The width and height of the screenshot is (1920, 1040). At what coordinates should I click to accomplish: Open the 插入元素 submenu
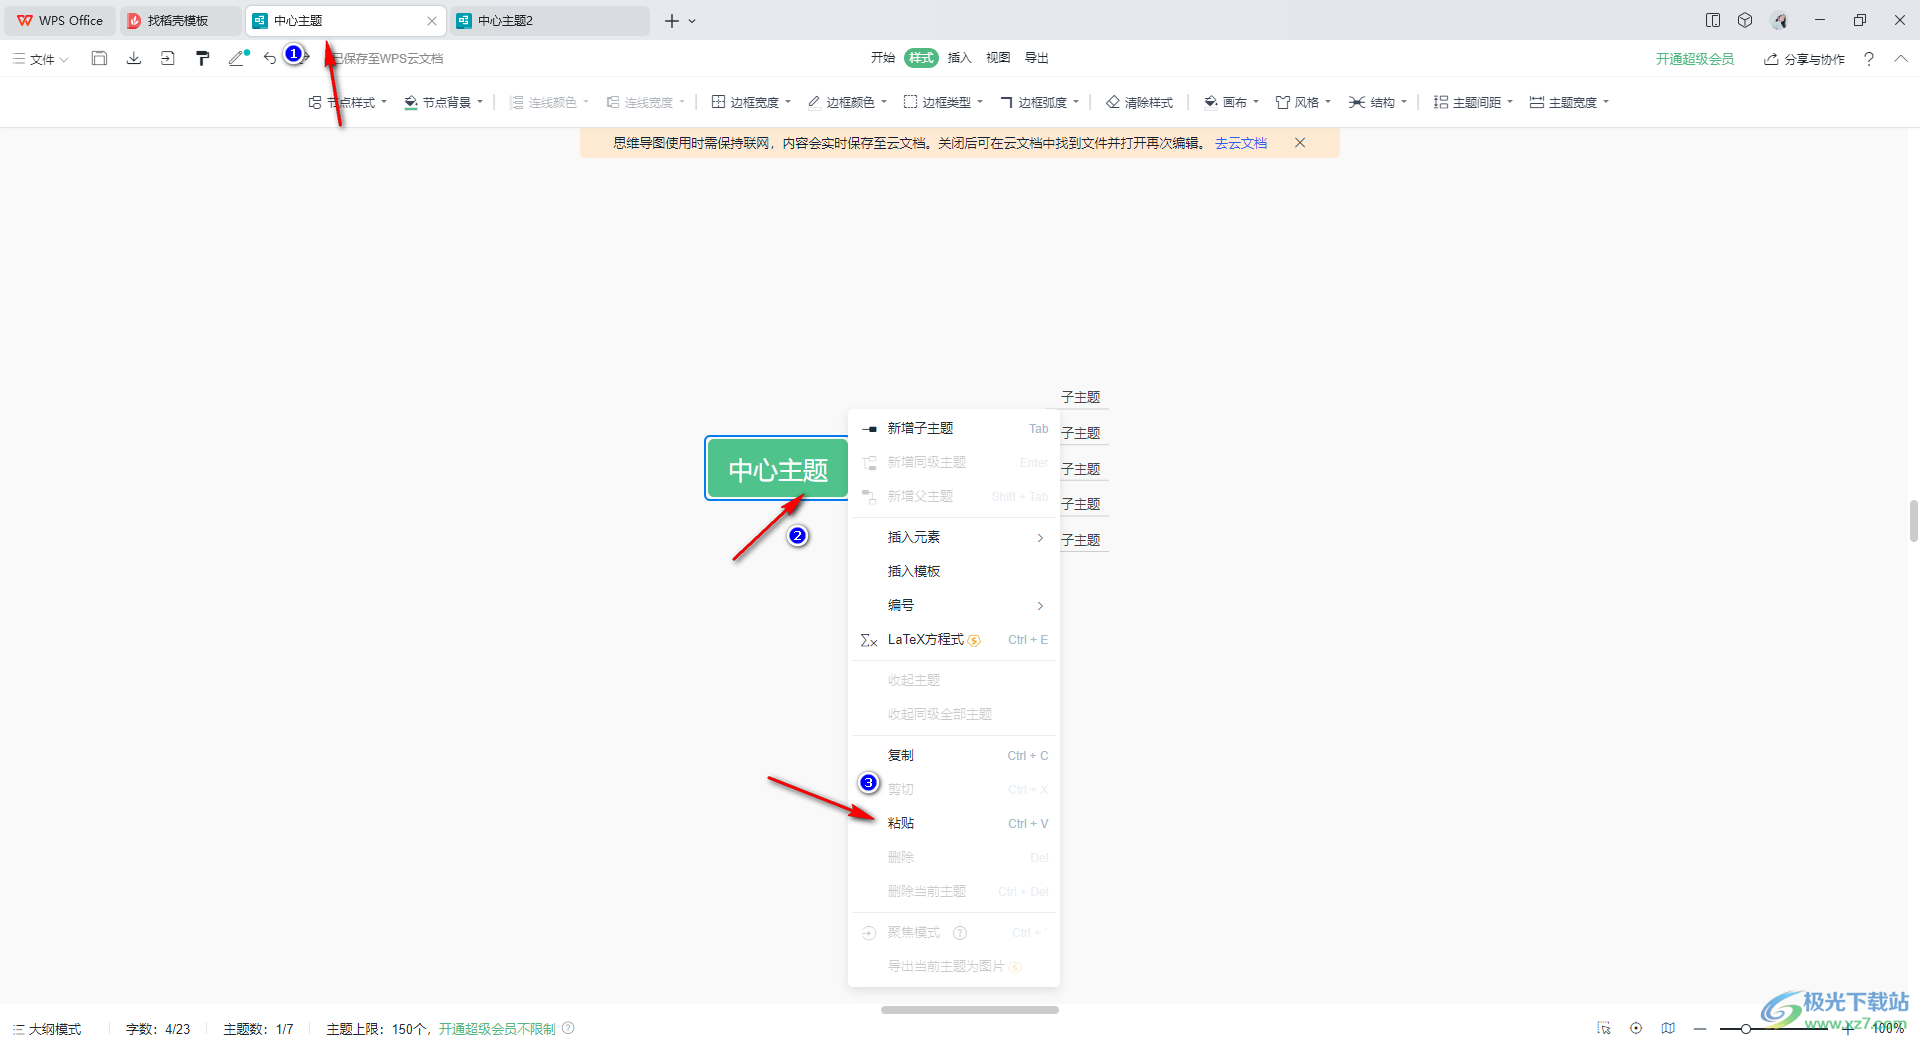(954, 537)
